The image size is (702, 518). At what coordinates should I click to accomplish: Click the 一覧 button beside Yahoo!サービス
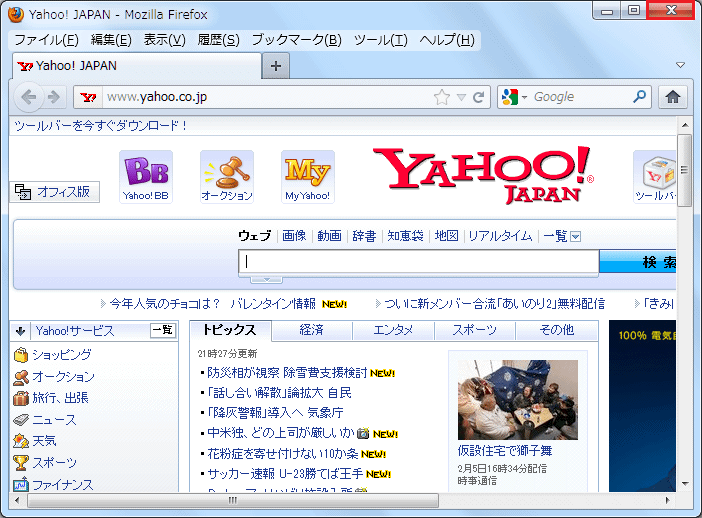[x=163, y=330]
